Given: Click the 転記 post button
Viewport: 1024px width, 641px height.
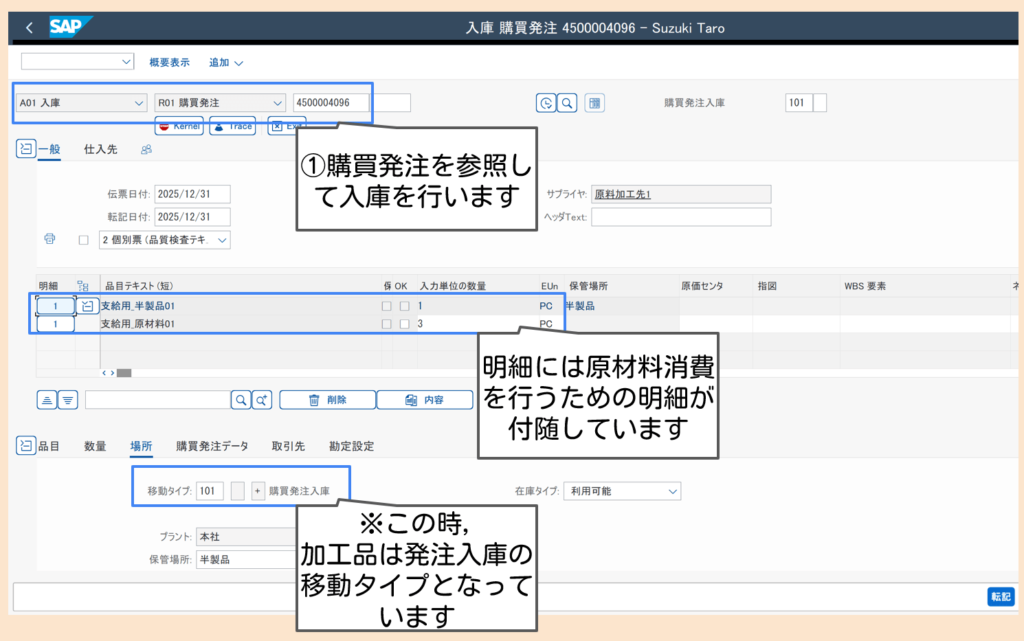Looking at the screenshot, I should [x=1000, y=596].
